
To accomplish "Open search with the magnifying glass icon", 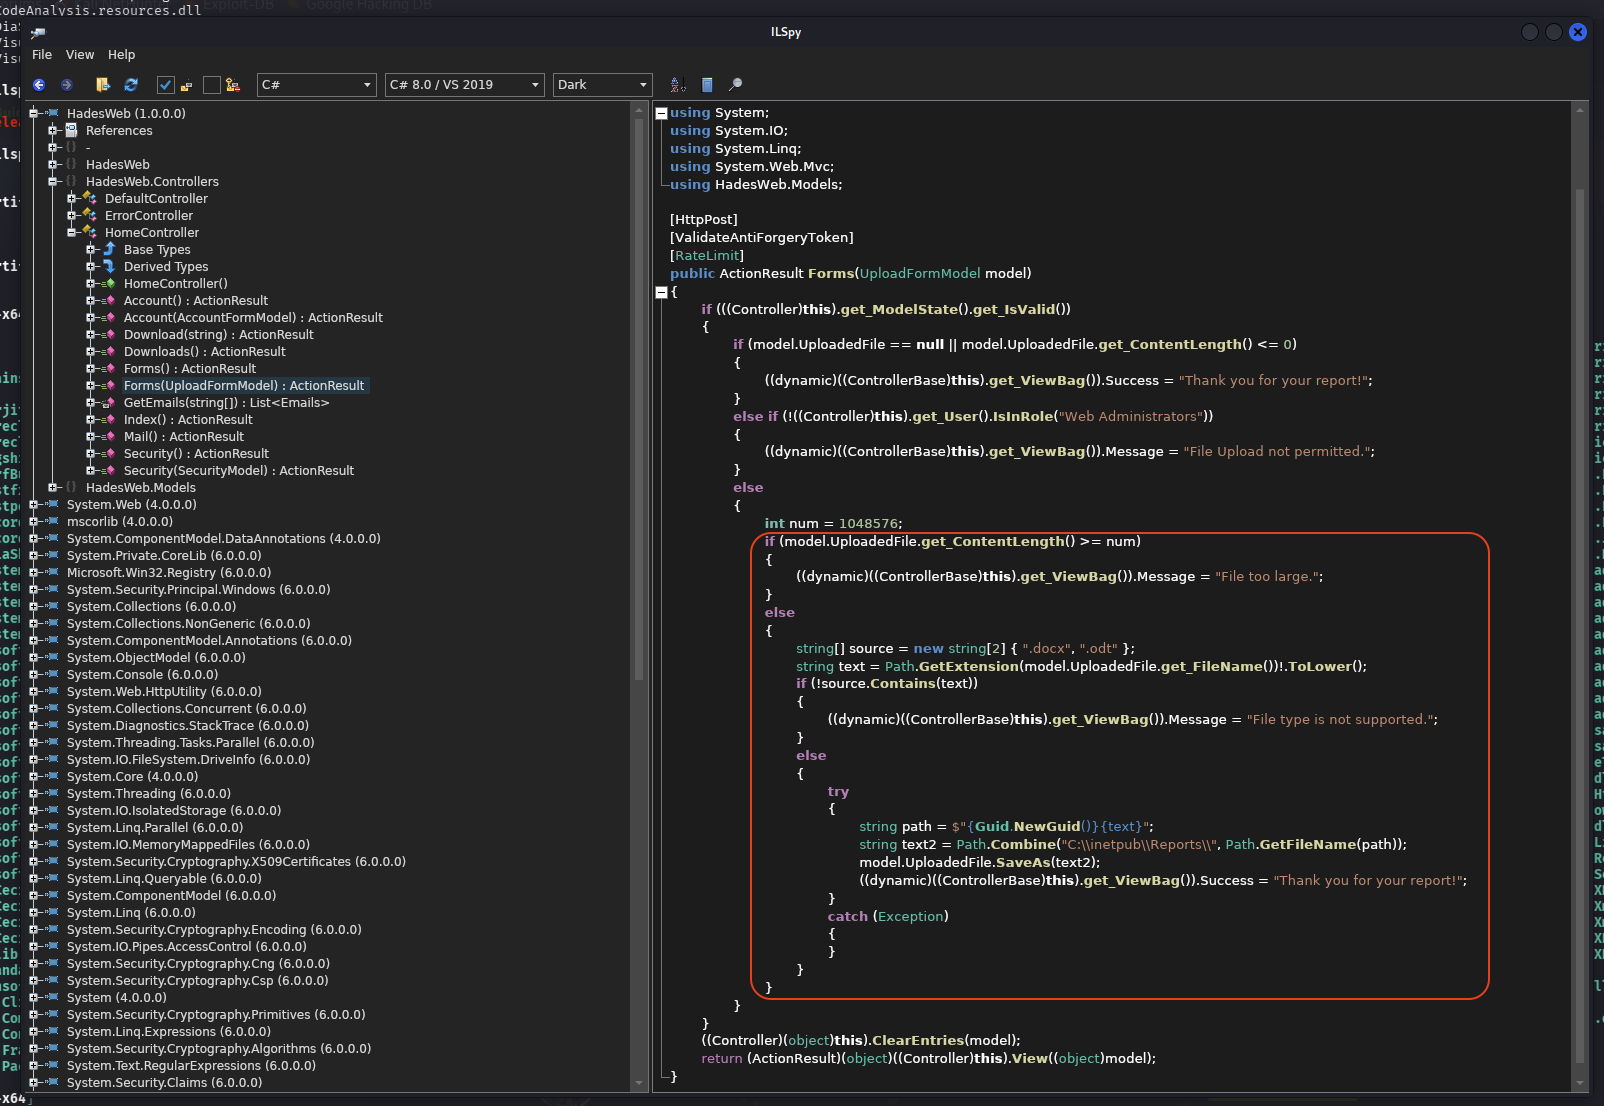I will click(x=737, y=85).
